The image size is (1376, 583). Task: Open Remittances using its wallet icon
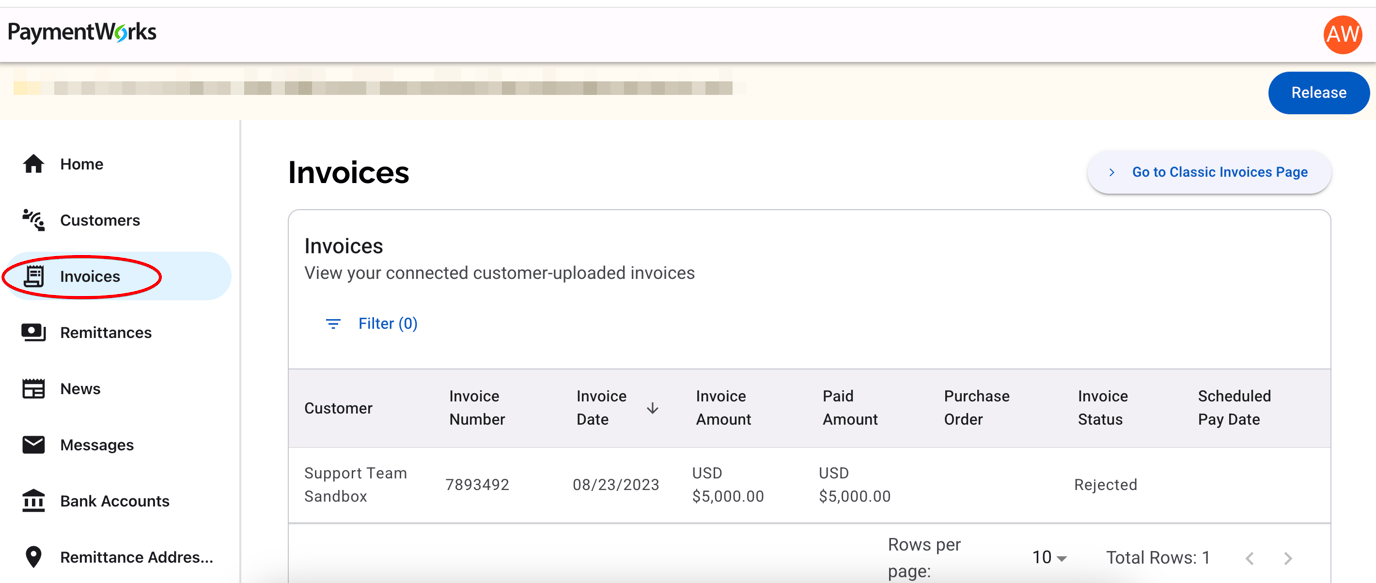pyautogui.click(x=33, y=332)
